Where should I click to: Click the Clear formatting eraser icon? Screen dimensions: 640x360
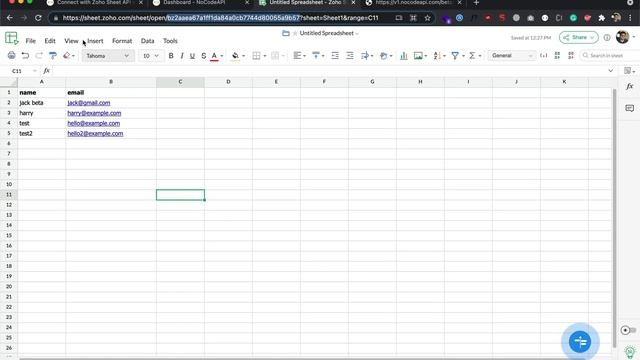tap(67, 56)
